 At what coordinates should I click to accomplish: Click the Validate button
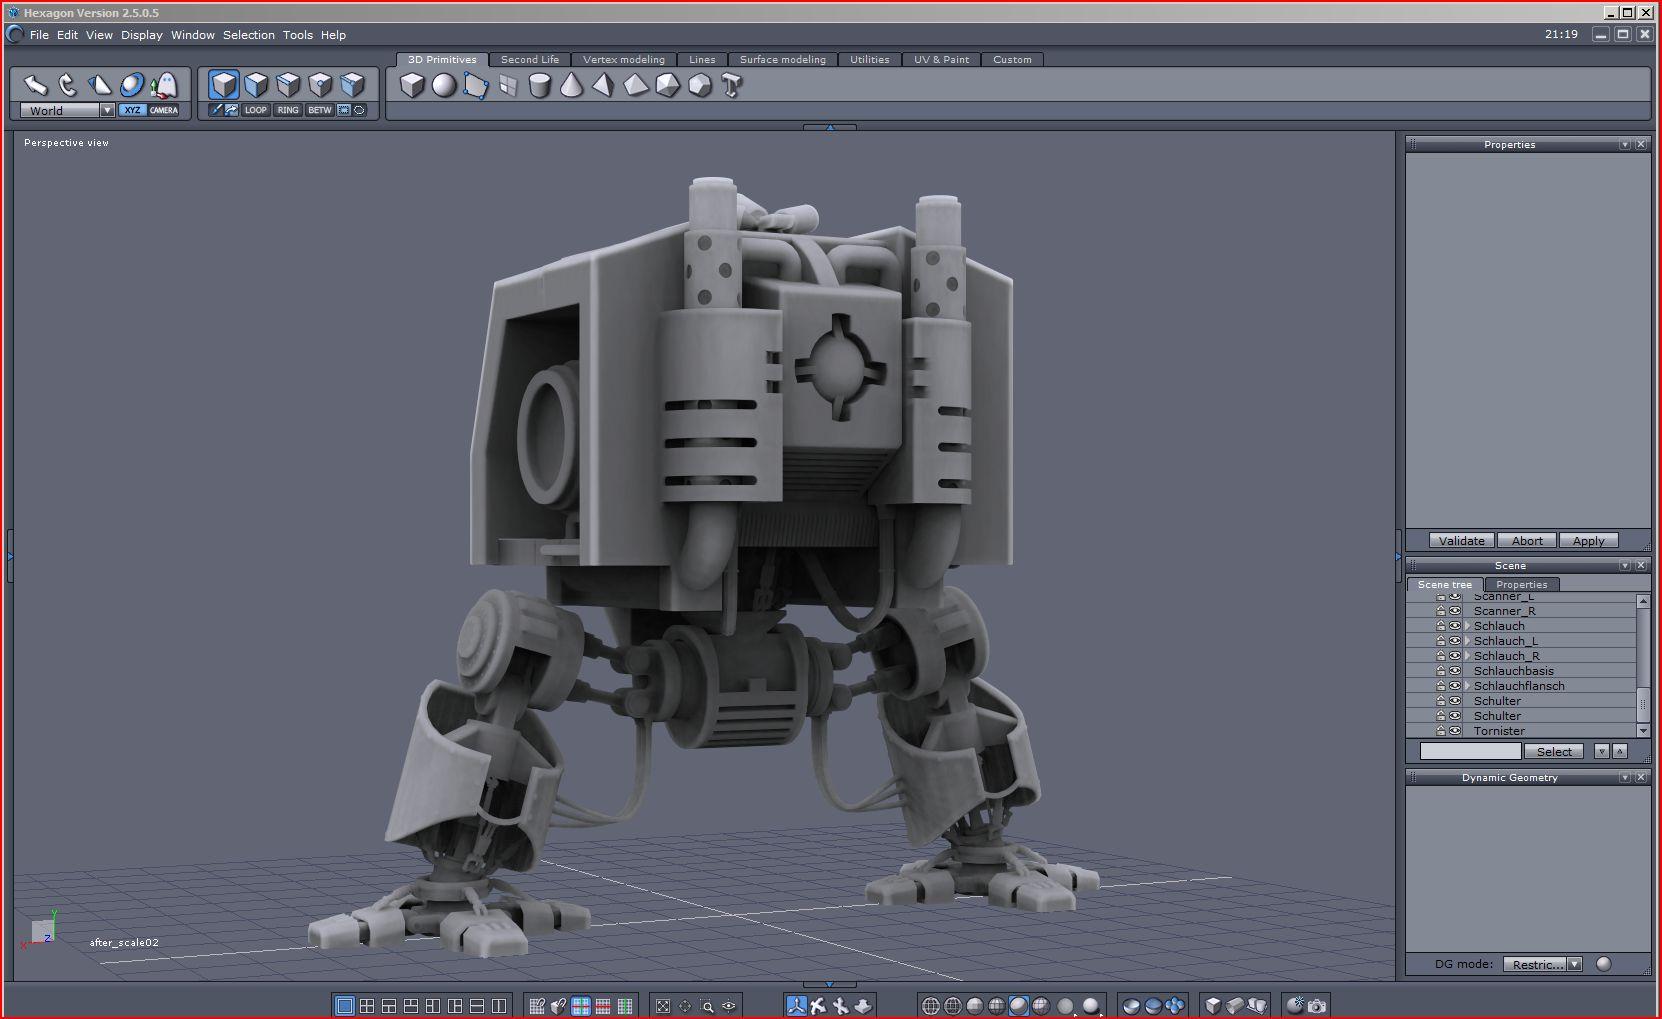click(x=1461, y=541)
